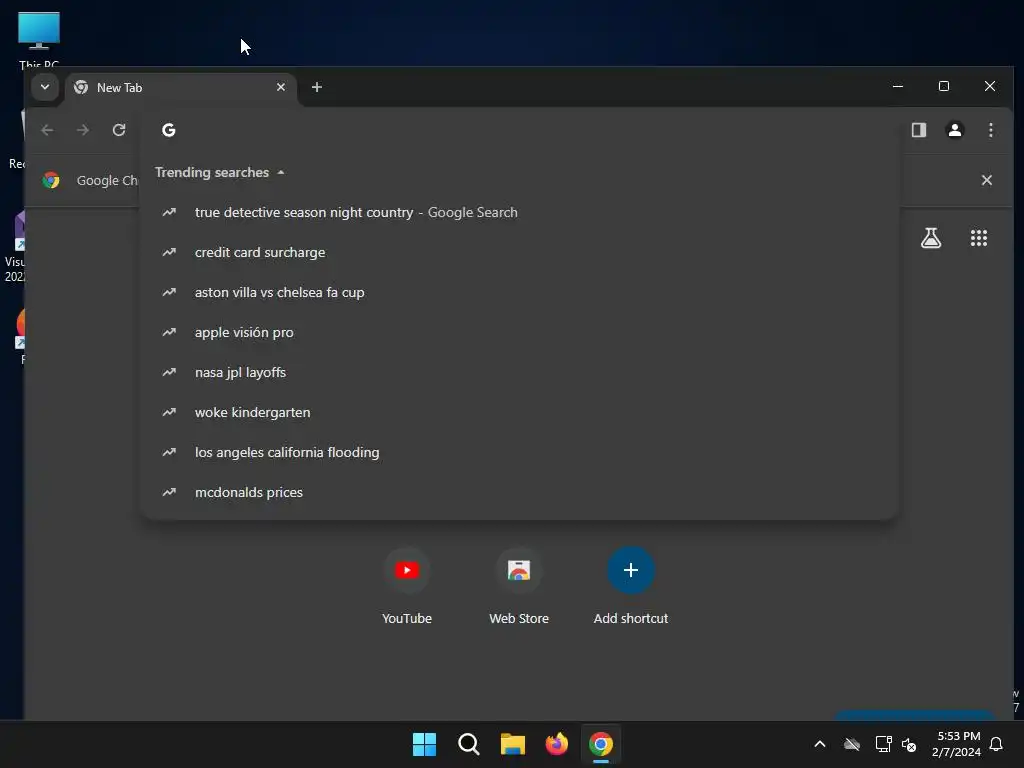Open the YouTube shortcut
Screen dimensions: 1024x768
coord(407,586)
